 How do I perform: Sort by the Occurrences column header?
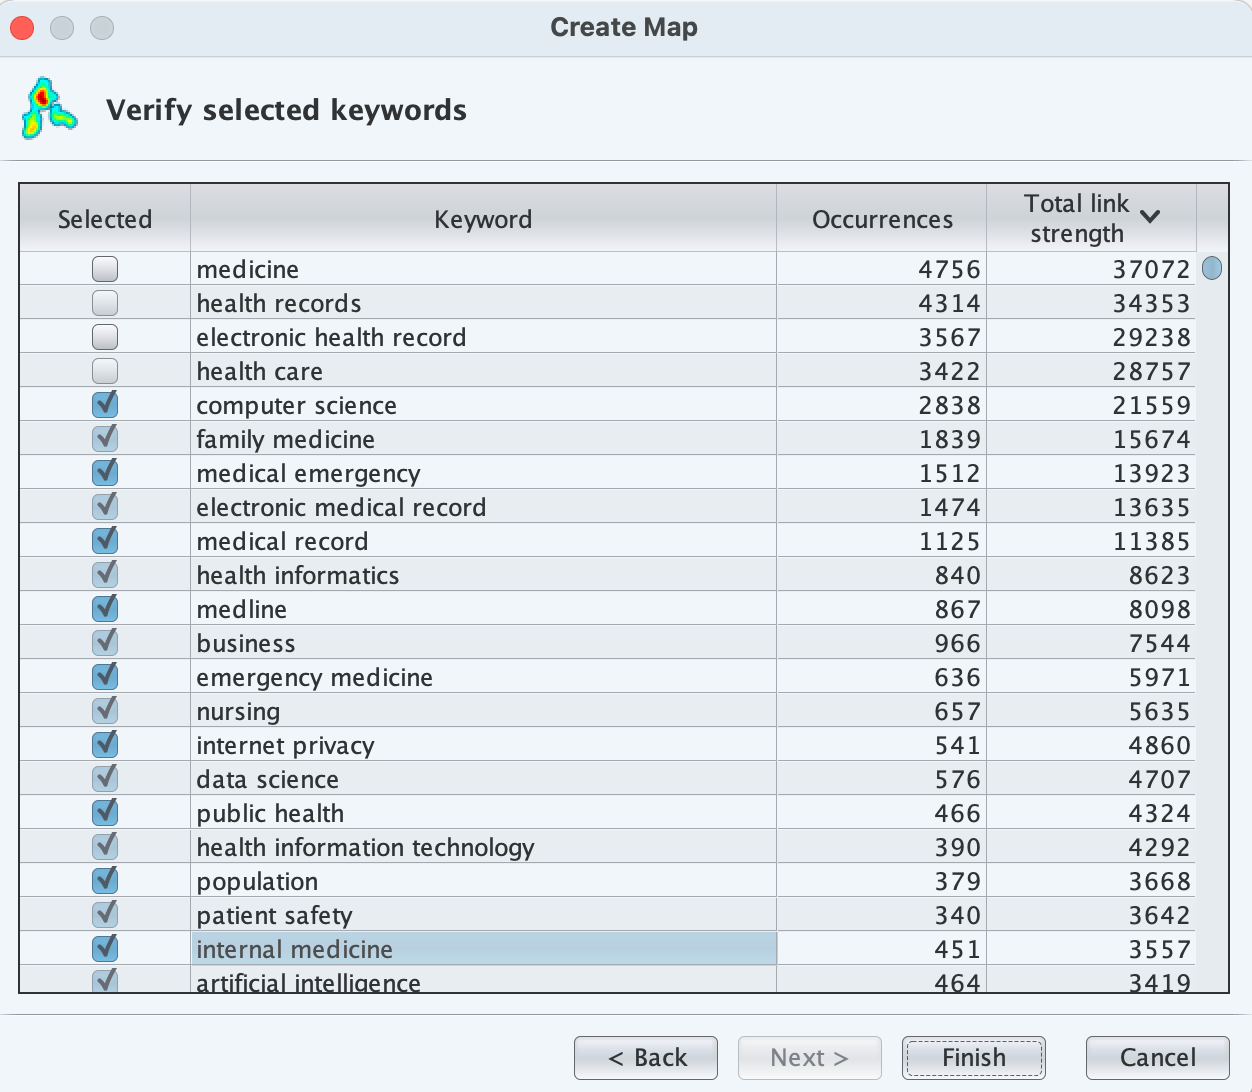[881, 219]
